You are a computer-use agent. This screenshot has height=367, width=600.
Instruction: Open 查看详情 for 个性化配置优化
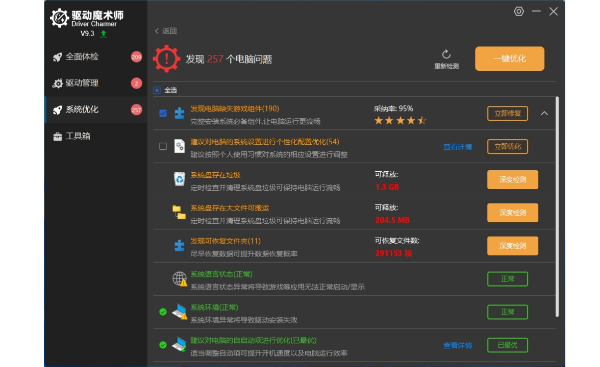[x=458, y=147]
